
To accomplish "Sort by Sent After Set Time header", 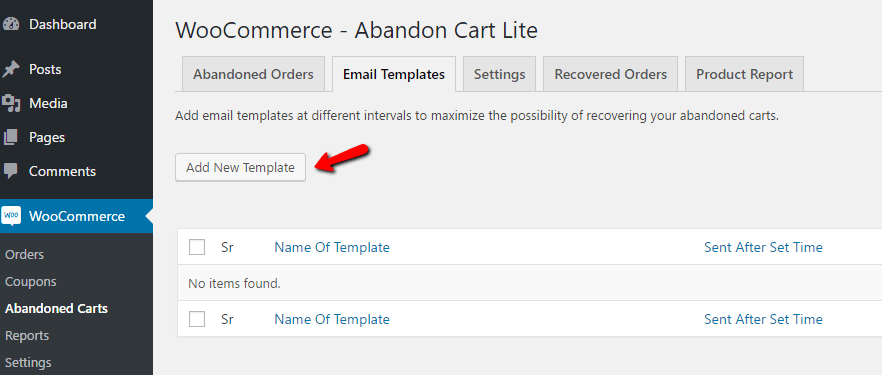I will pyautogui.click(x=763, y=247).
